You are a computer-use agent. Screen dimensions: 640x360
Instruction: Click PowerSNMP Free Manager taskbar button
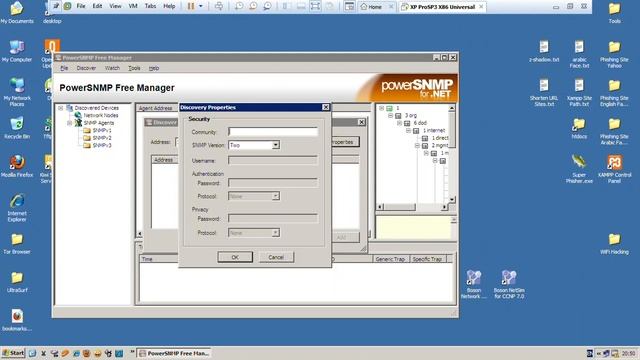(x=174, y=353)
